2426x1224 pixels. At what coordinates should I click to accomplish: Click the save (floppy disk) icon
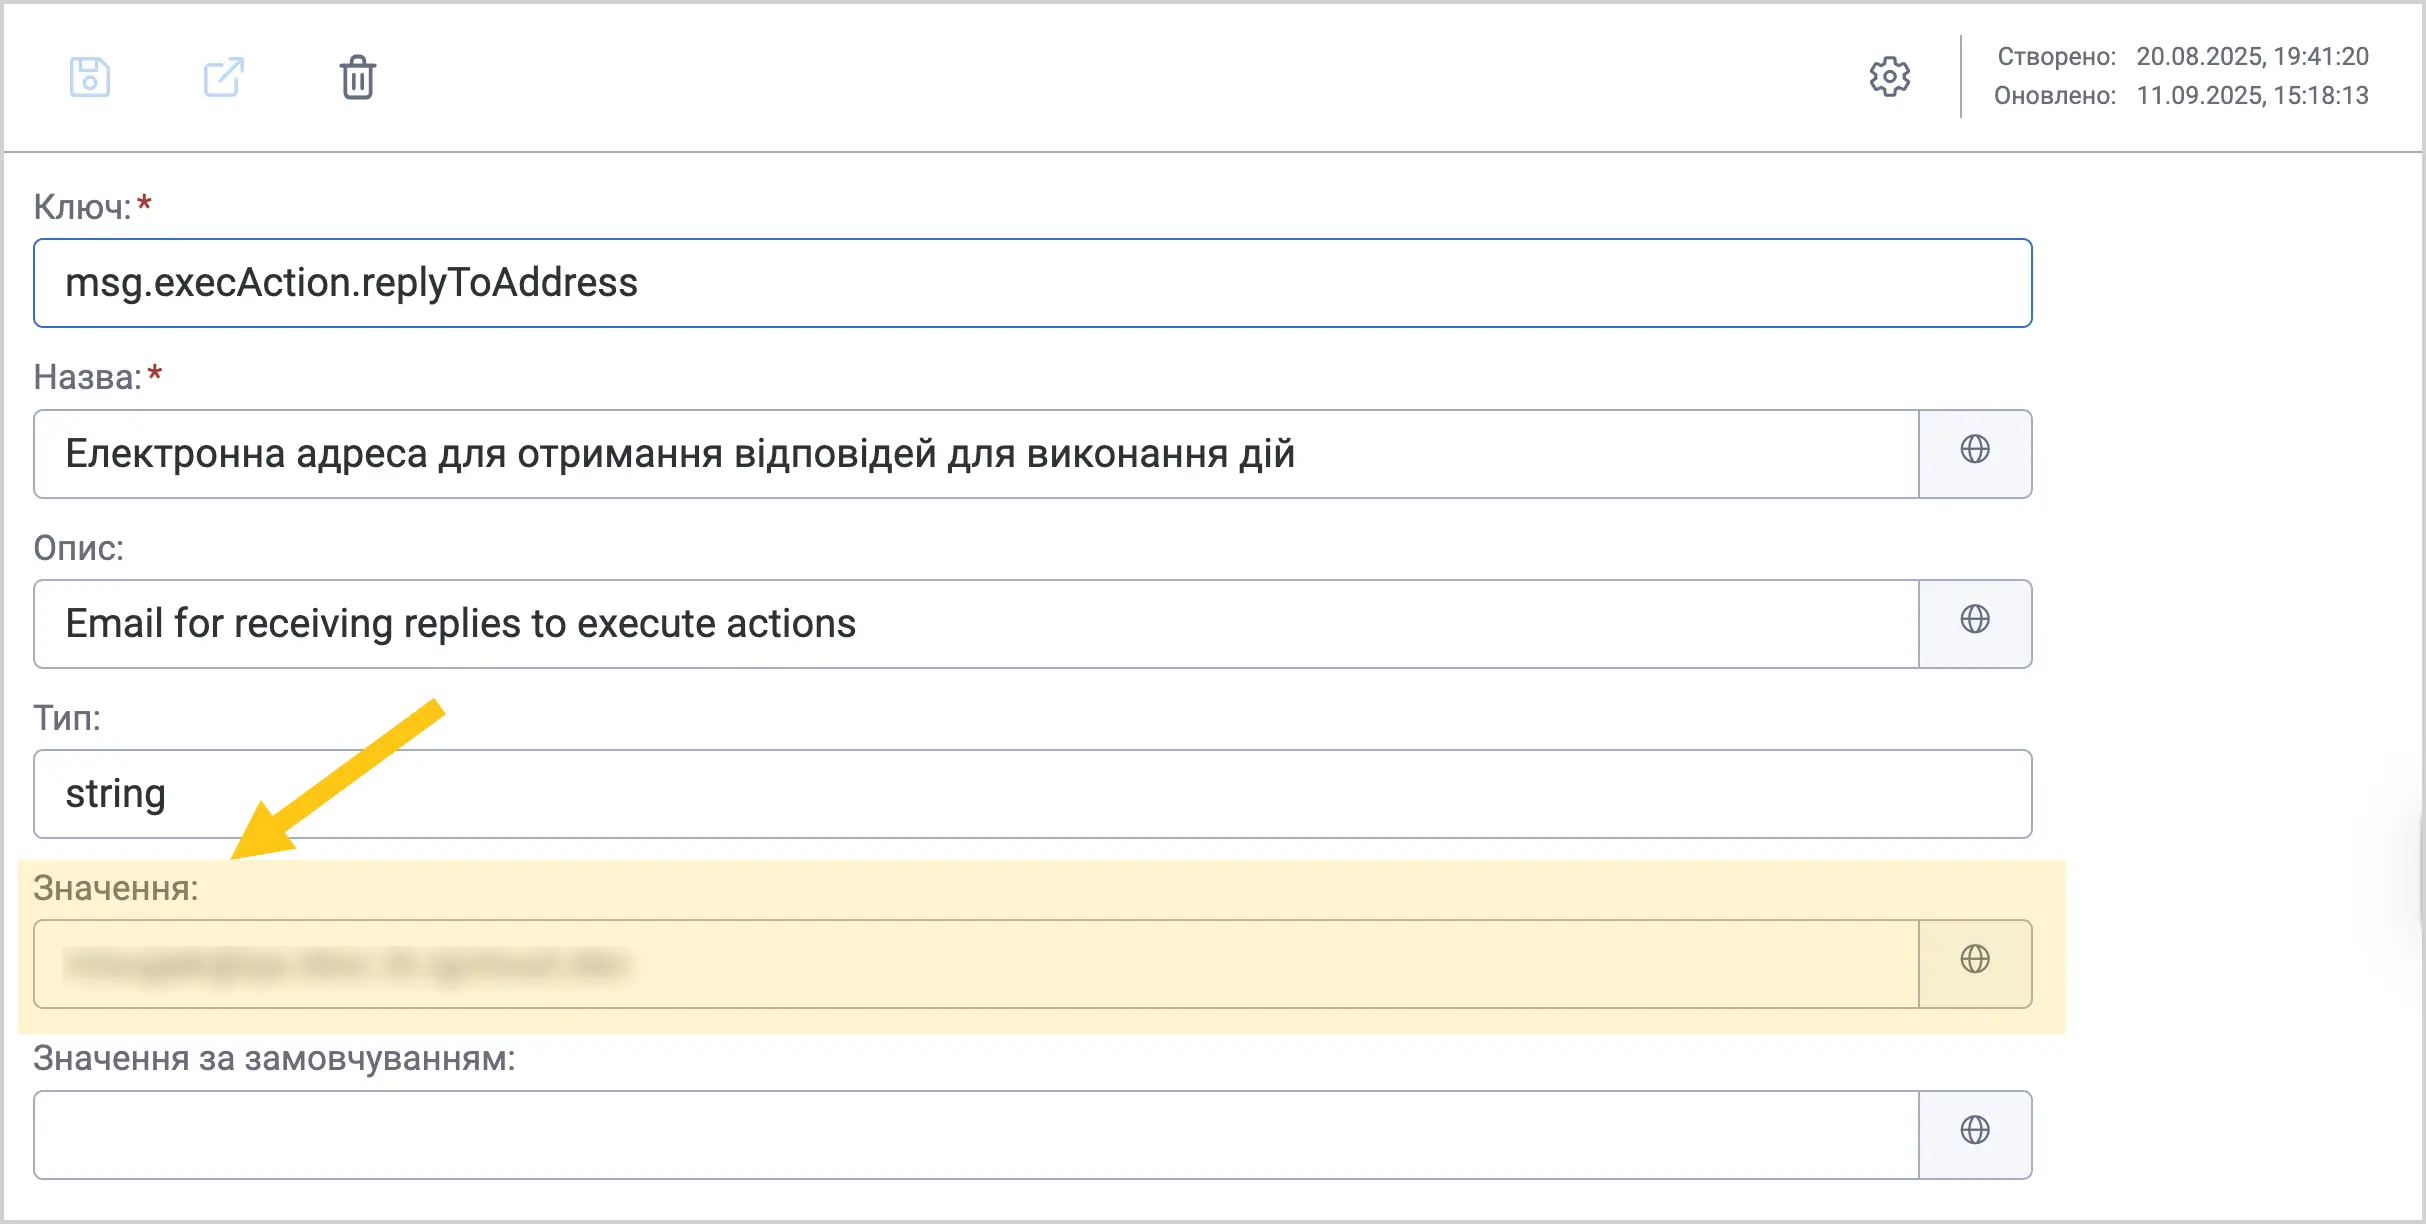(90, 77)
